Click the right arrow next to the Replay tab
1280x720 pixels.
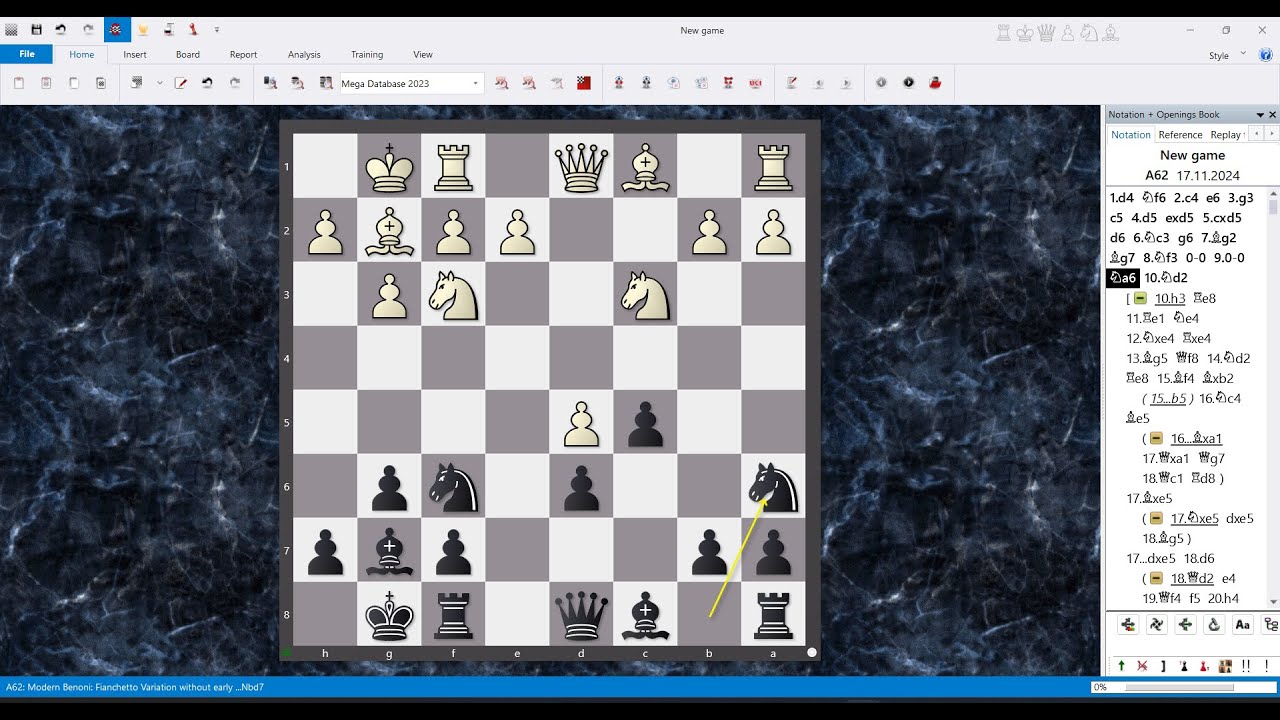click(x=1272, y=133)
